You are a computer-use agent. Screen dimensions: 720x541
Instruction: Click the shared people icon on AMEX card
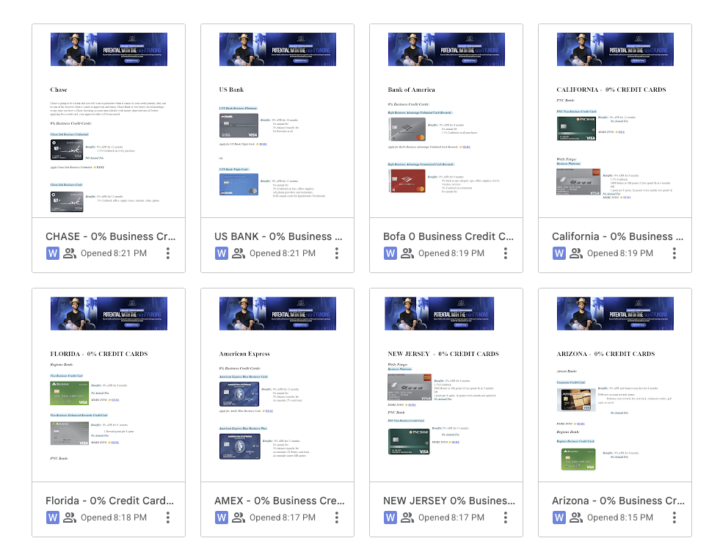238,518
